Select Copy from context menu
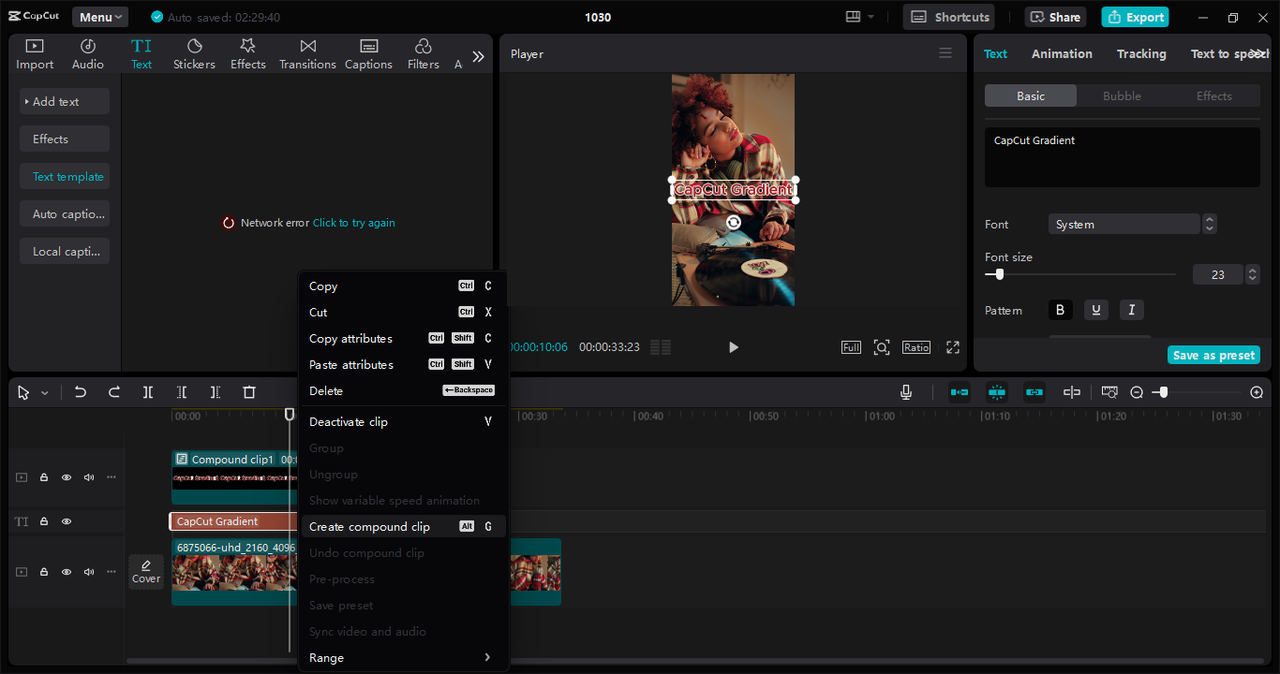Image resolution: width=1280 pixels, height=674 pixels. [x=403, y=286]
